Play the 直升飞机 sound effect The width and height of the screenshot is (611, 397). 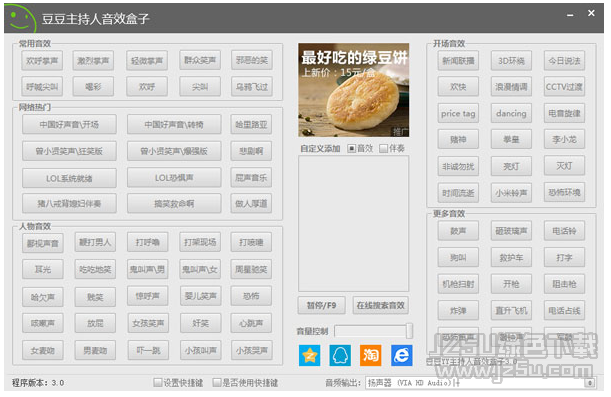511,311
